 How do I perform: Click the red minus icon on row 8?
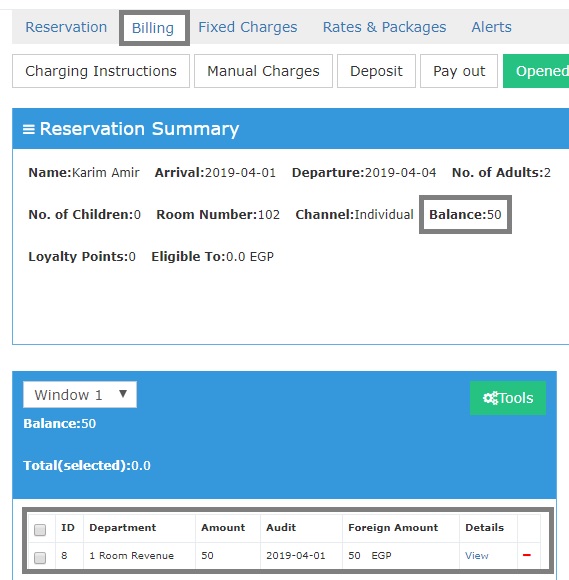click(x=527, y=555)
